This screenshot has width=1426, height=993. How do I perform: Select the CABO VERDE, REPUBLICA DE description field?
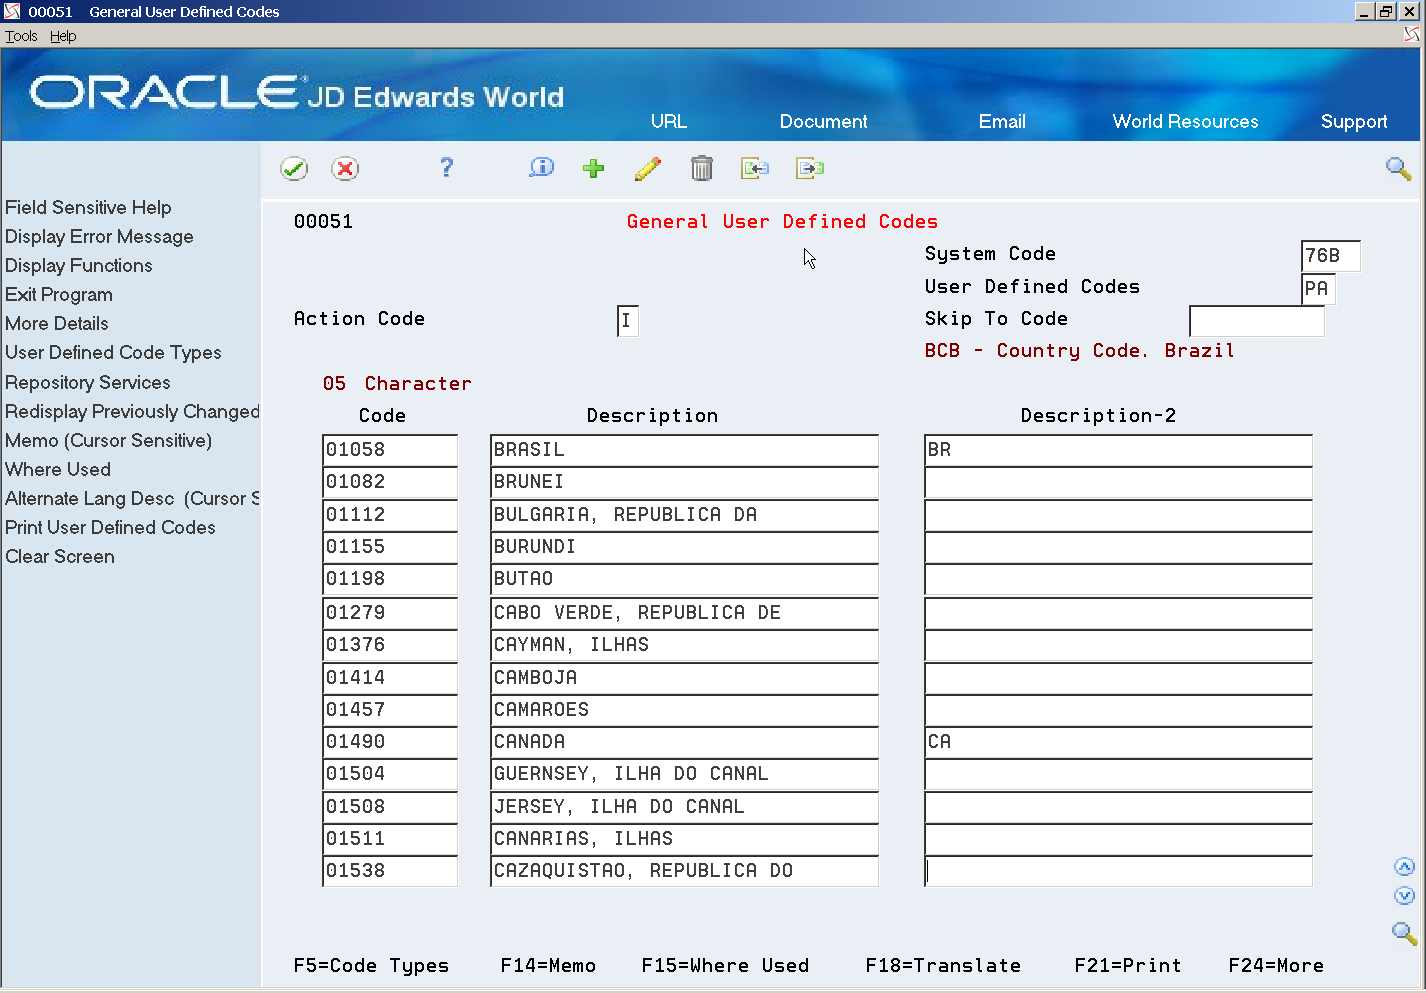click(x=684, y=613)
